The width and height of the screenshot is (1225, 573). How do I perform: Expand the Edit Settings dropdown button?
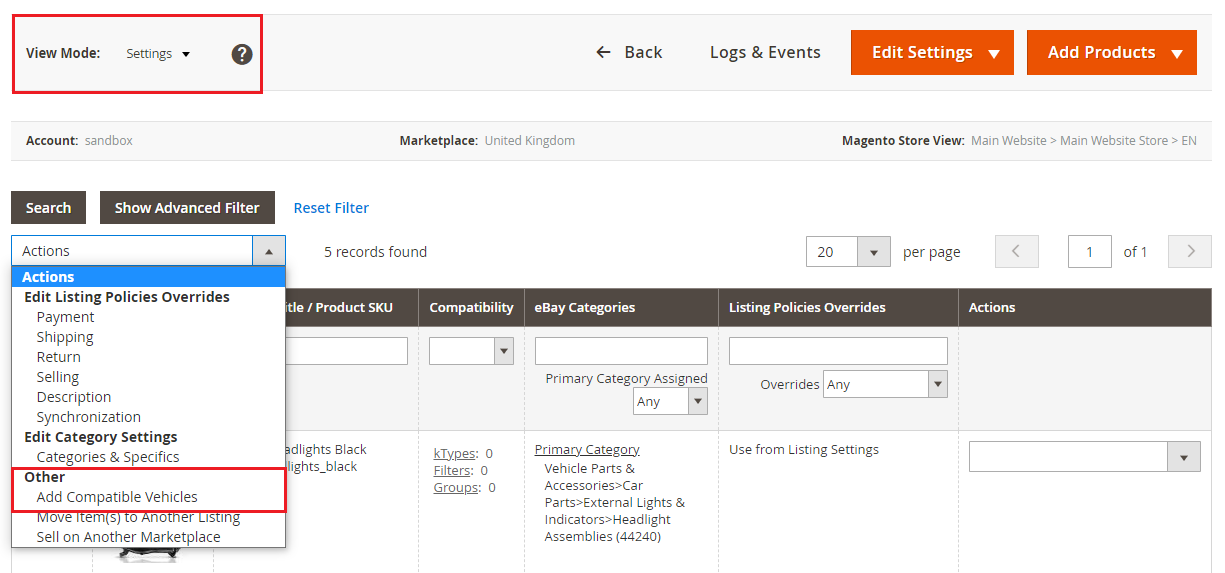(x=932, y=52)
